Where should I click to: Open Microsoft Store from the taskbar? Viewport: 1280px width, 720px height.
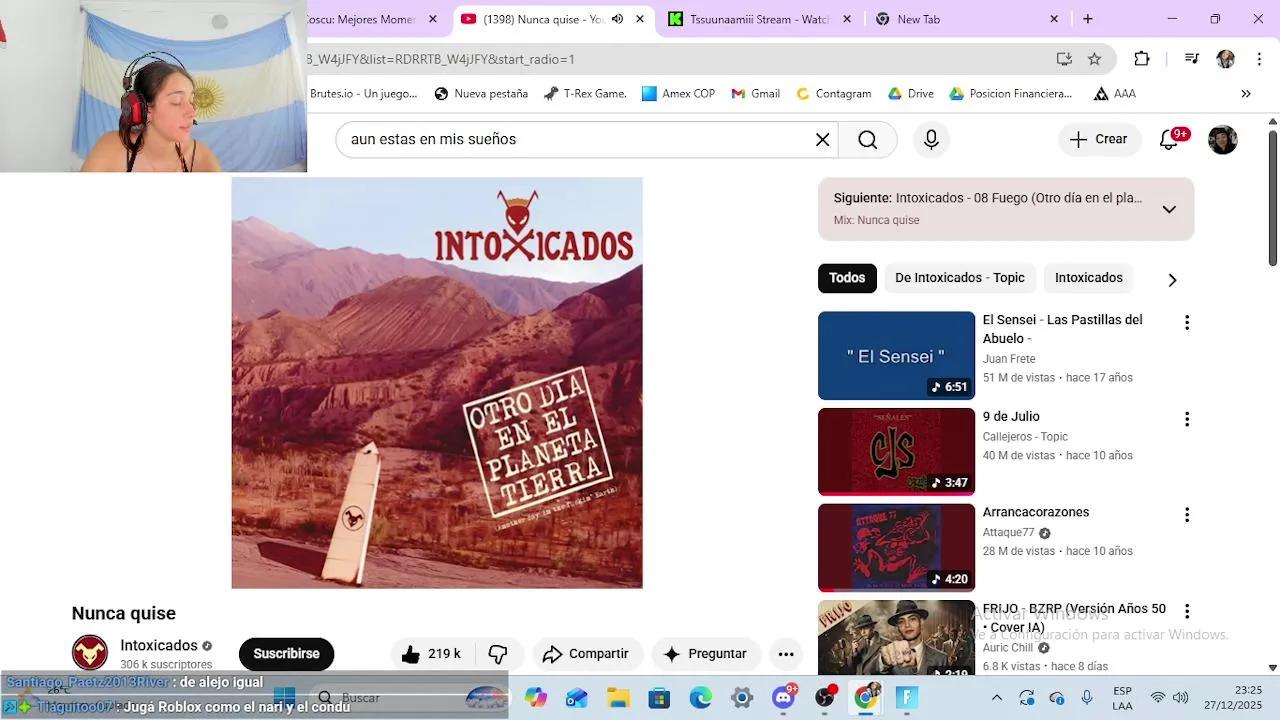(x=659, y=697)
